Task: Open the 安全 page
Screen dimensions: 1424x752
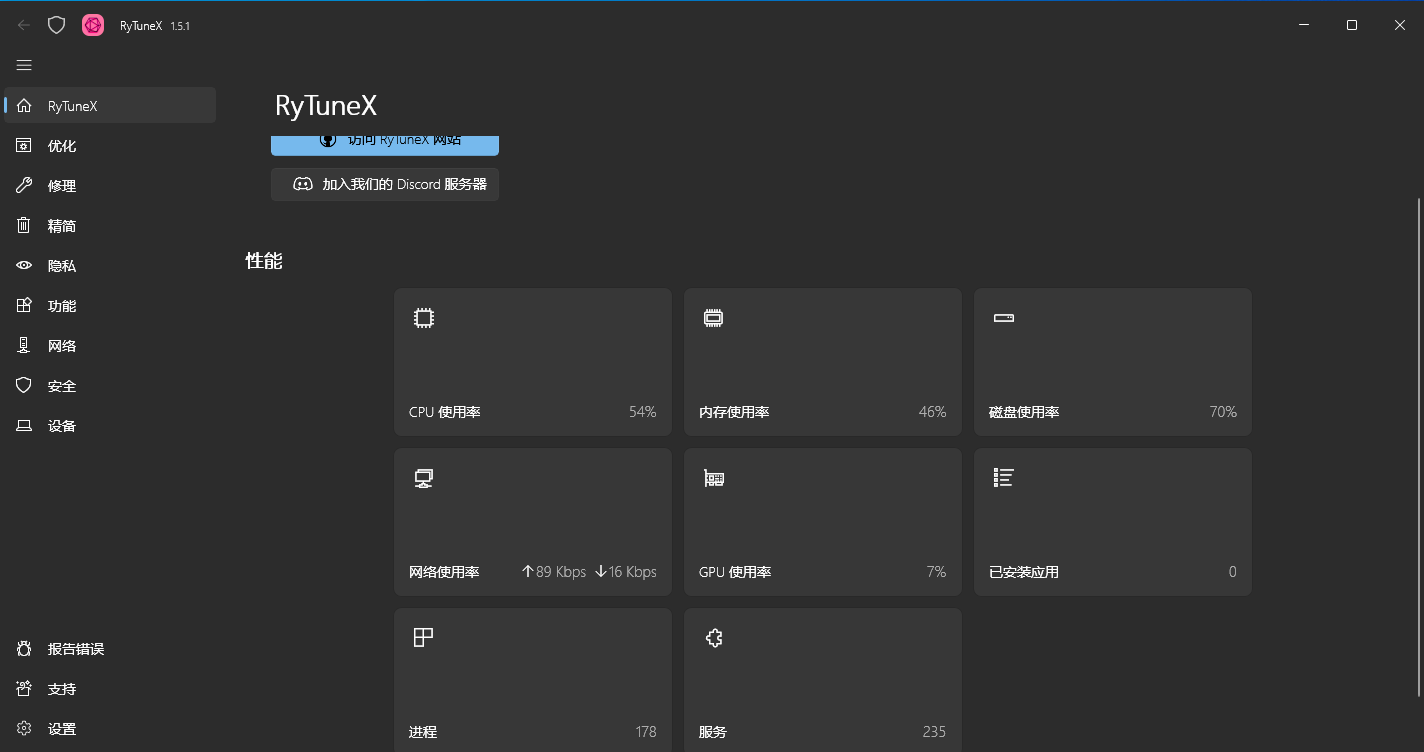Action: tap(110, 386)
